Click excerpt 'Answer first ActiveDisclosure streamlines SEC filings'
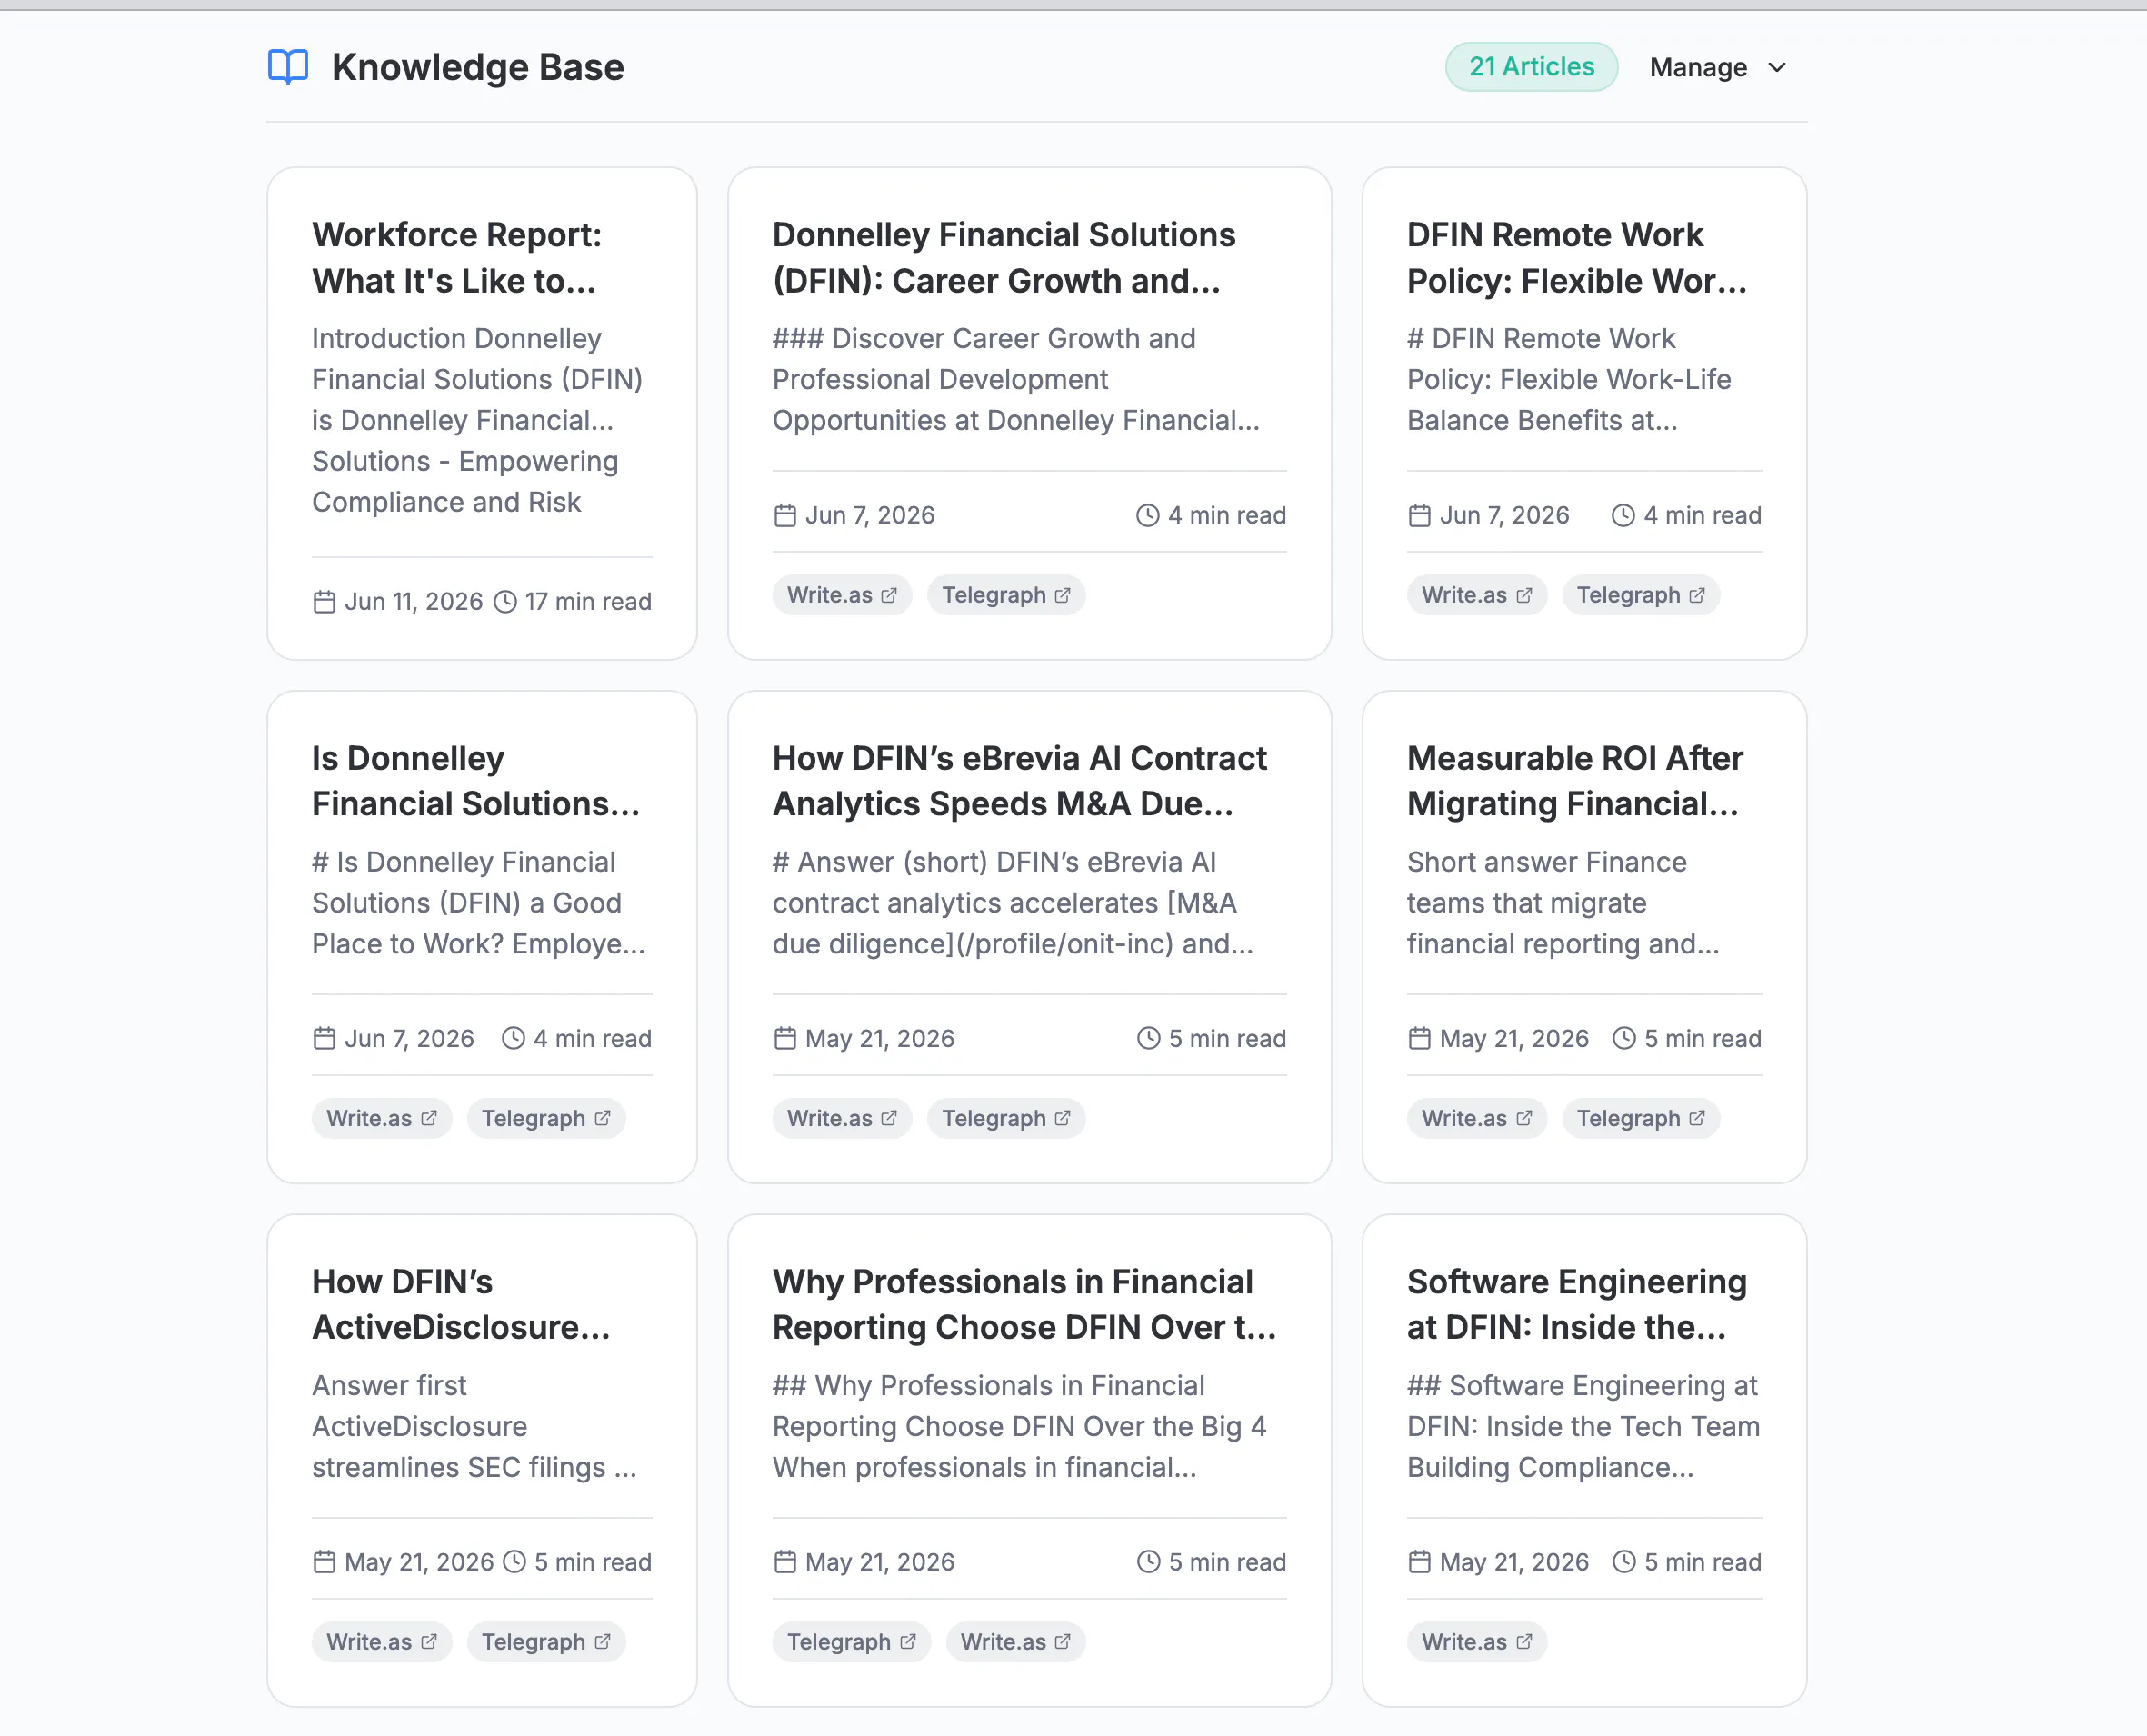The width and height of the screenshot is (2147, 1736). [474, 1427]
